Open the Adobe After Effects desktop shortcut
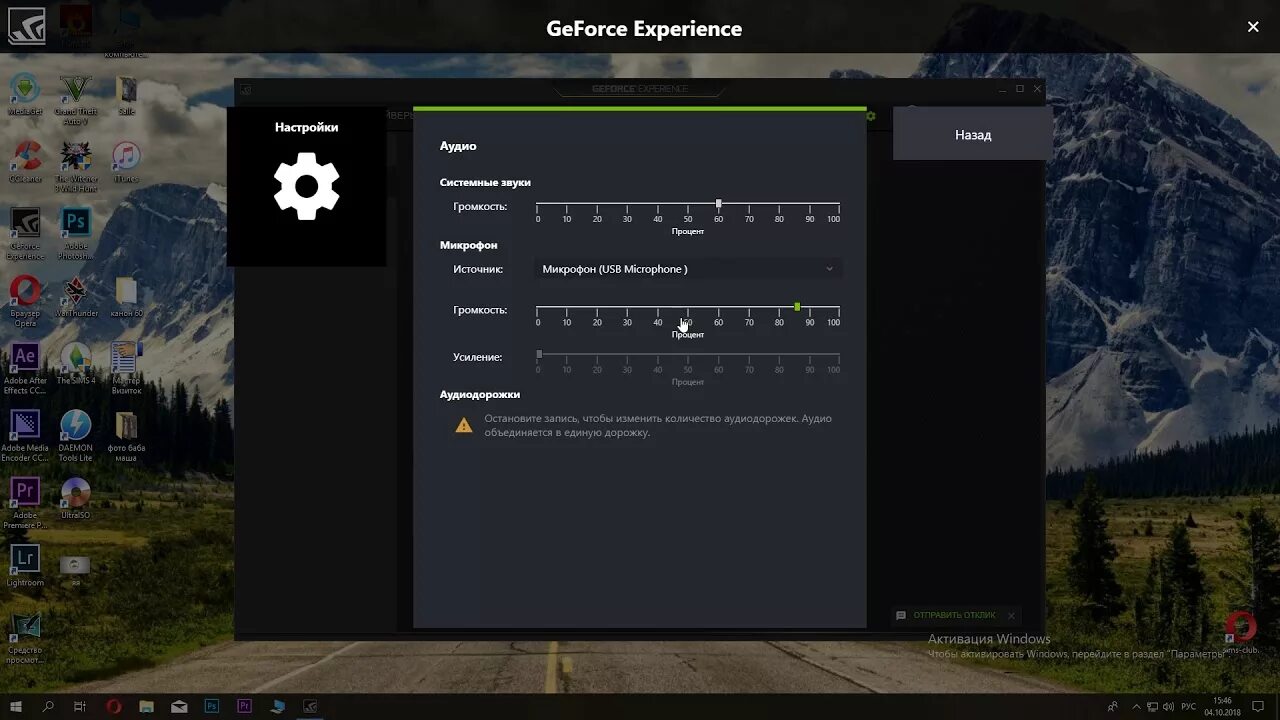The height and width of the screenshot is (720, 1280). click(25, 368)
